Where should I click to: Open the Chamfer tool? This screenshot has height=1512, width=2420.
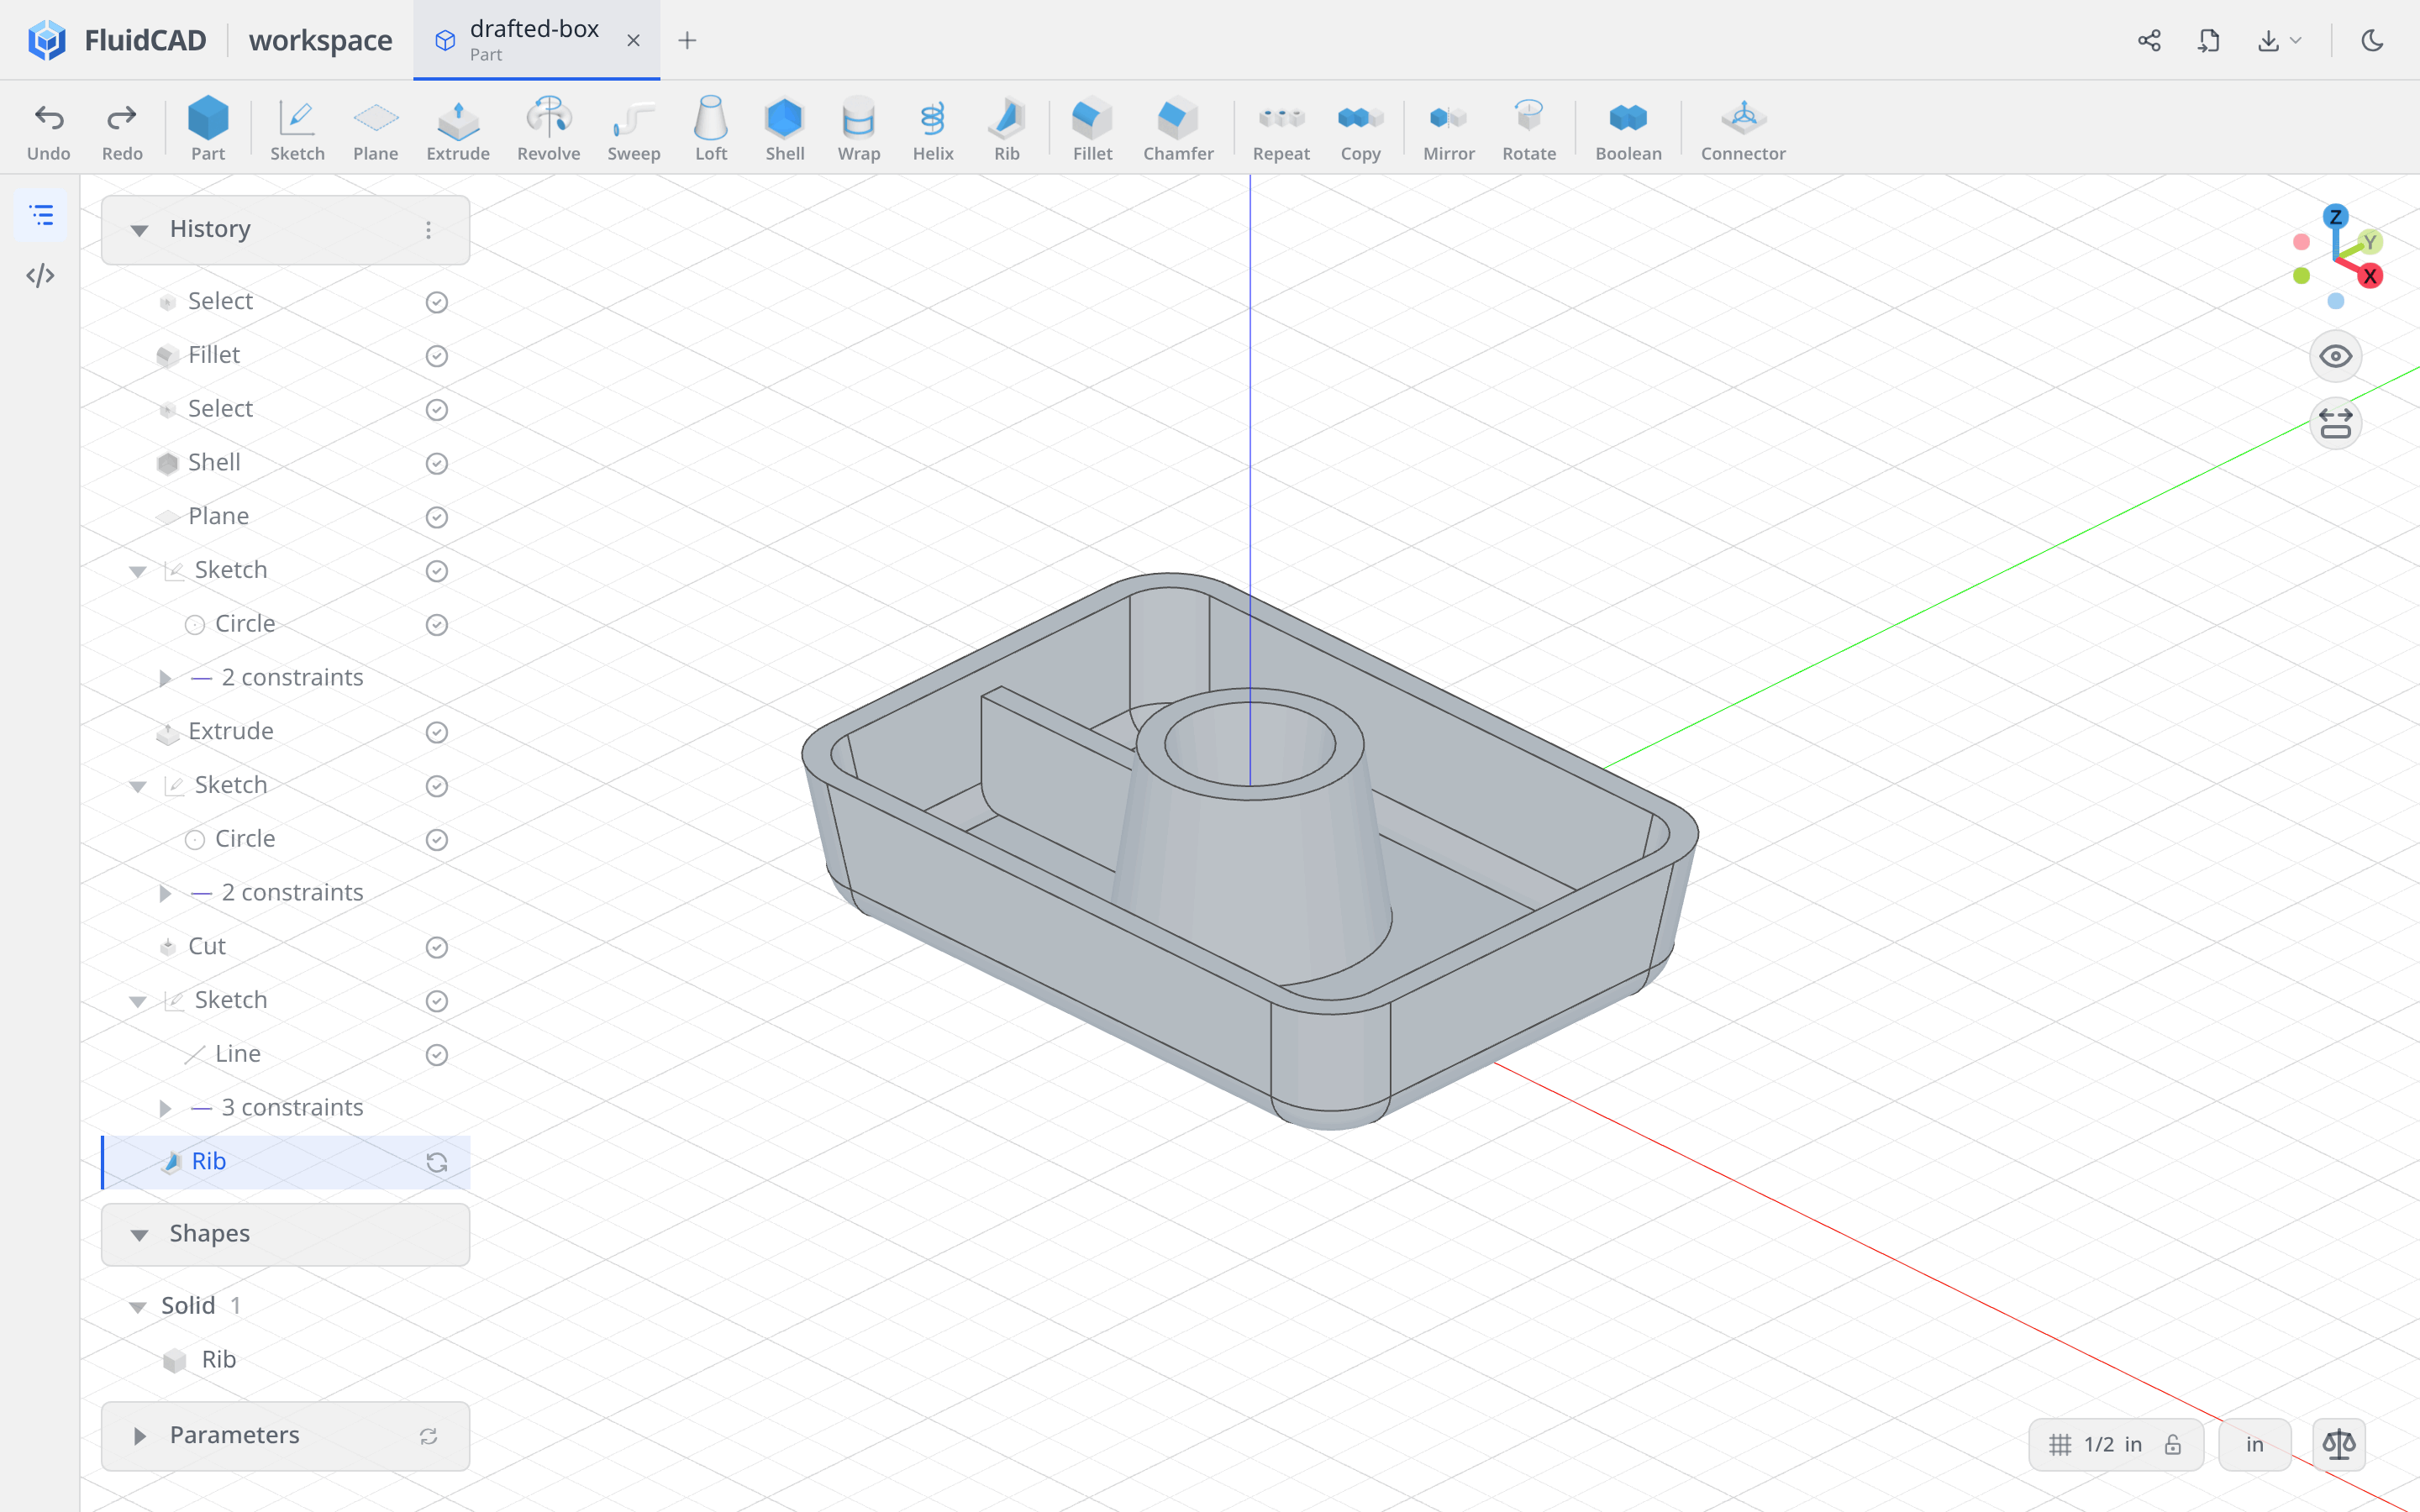[1178, 129]
